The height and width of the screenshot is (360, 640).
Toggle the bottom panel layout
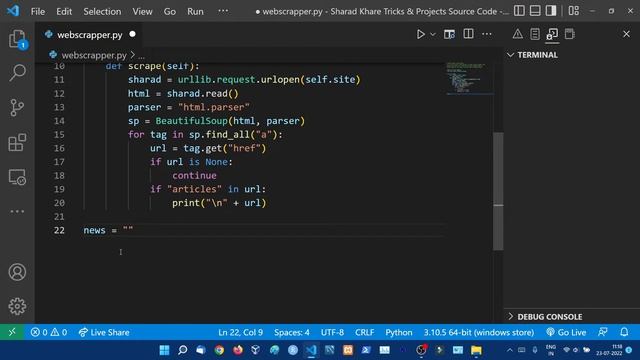click(x=535, y=11)
